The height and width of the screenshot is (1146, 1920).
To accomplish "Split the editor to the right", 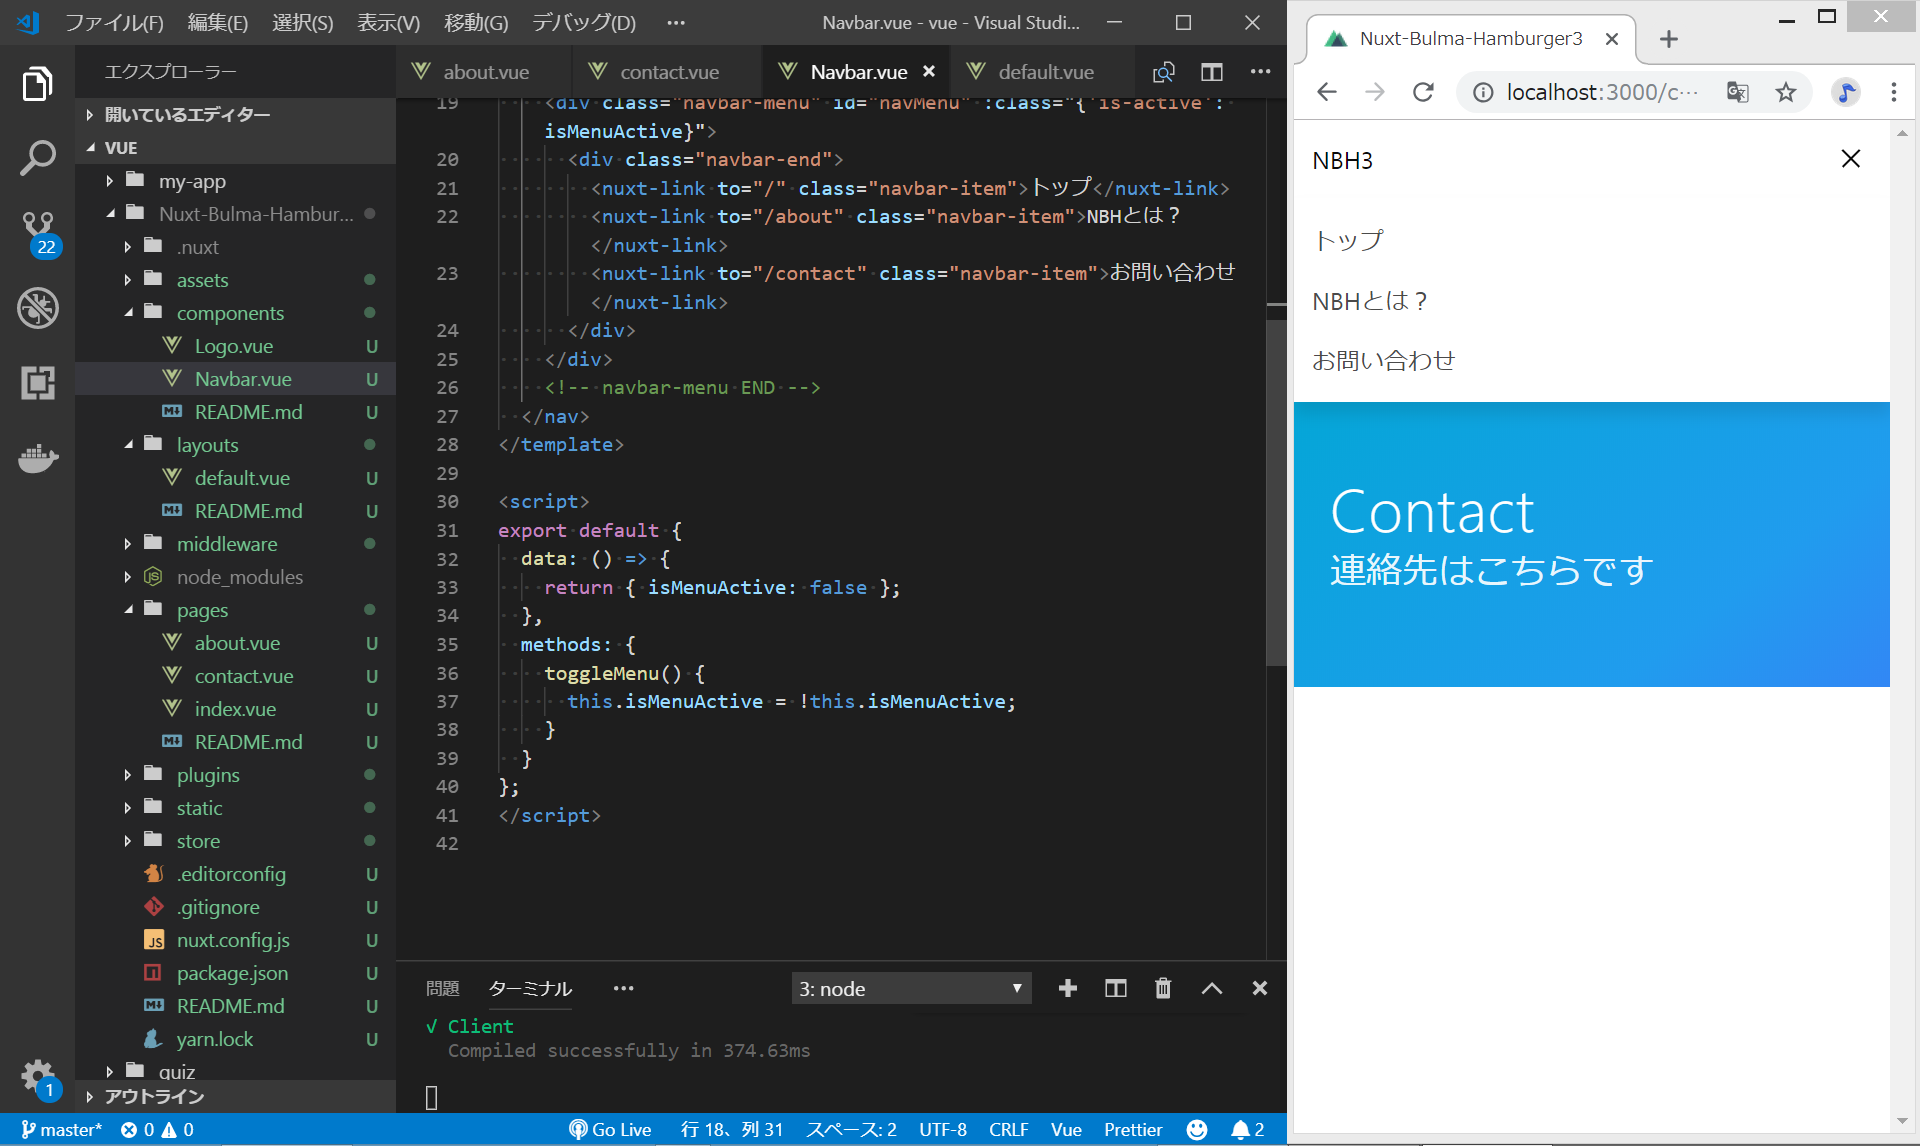I will 1212,72.
